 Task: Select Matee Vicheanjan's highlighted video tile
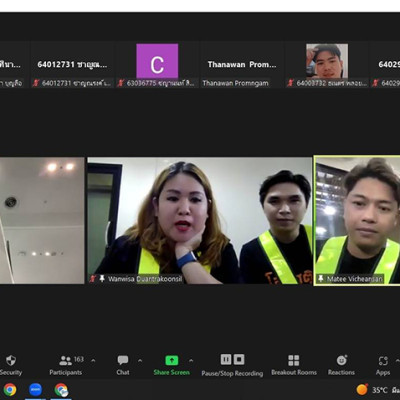pyautogui.click(x=357, y=220)
